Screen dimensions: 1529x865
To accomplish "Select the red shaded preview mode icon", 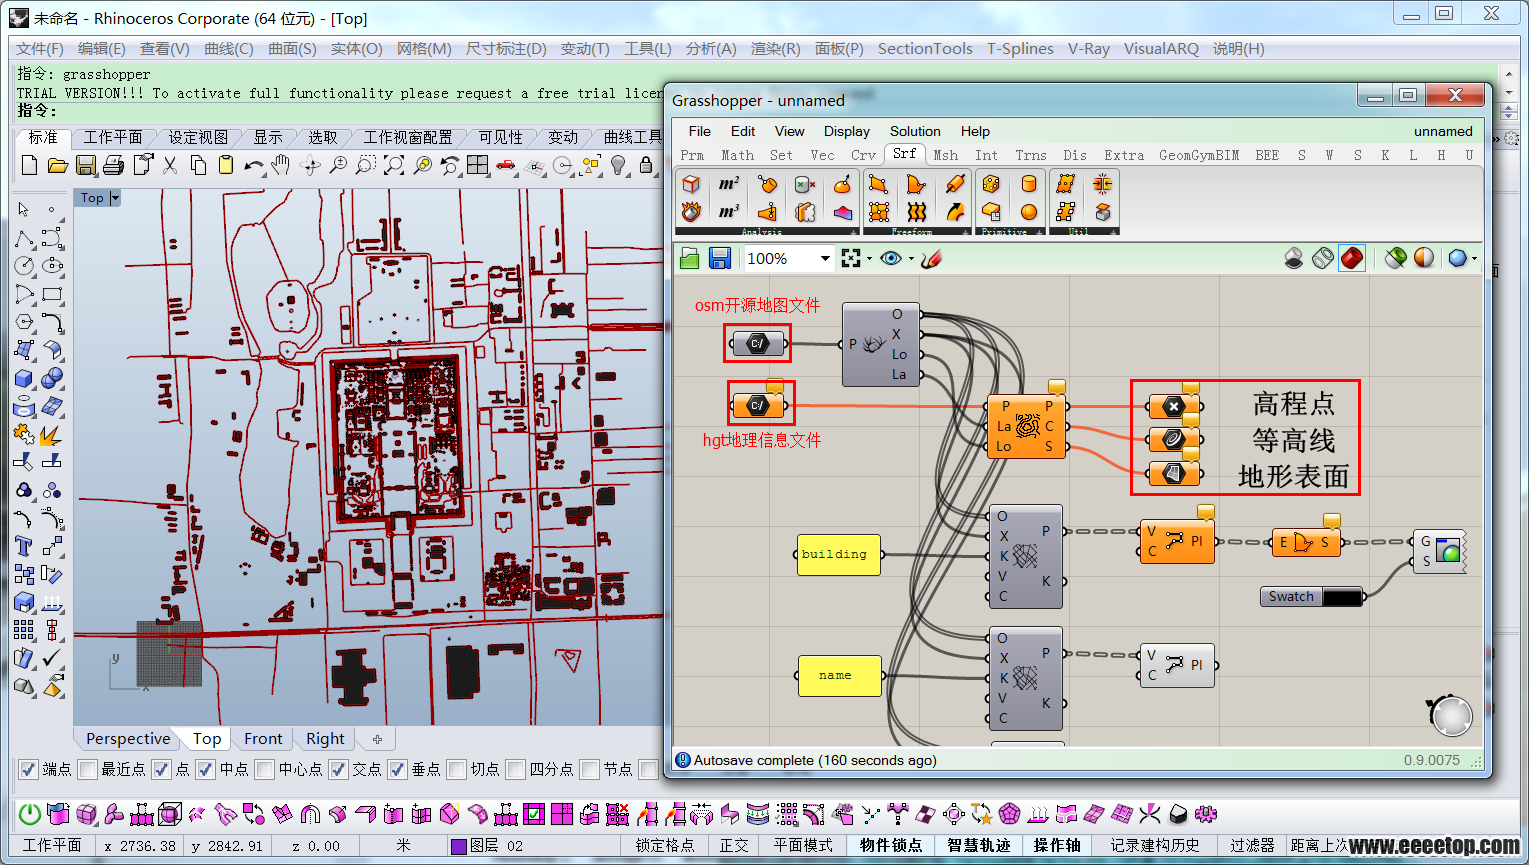I will [x=1352, y=258].
